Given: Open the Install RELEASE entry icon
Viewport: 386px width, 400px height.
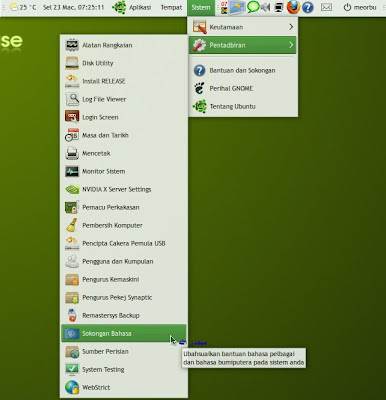Looking at the screenshot, I should tap(72, 81).
